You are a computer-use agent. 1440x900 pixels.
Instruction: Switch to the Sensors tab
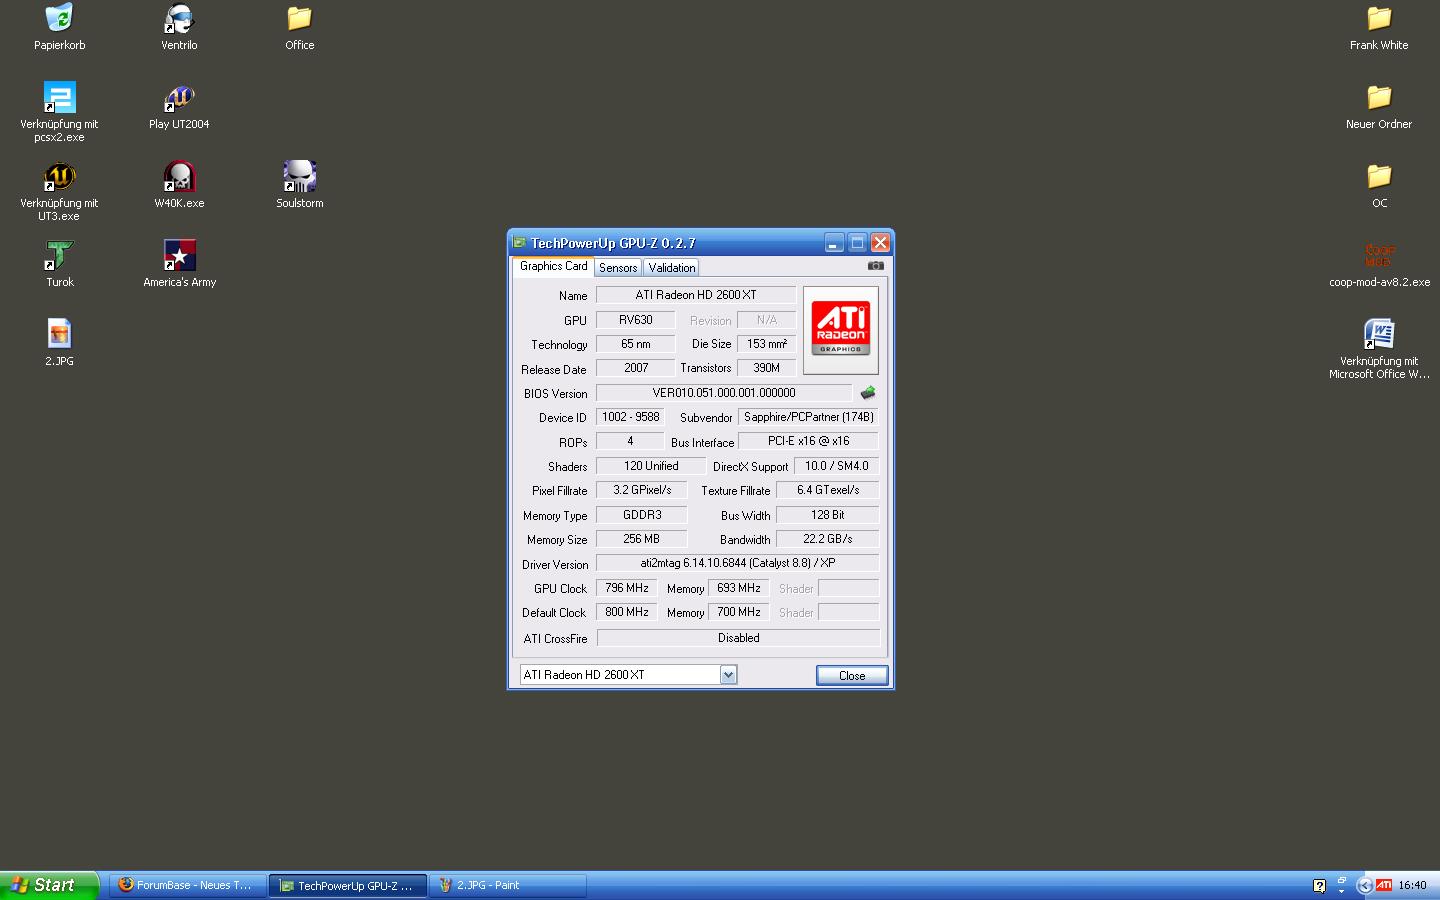618,267
